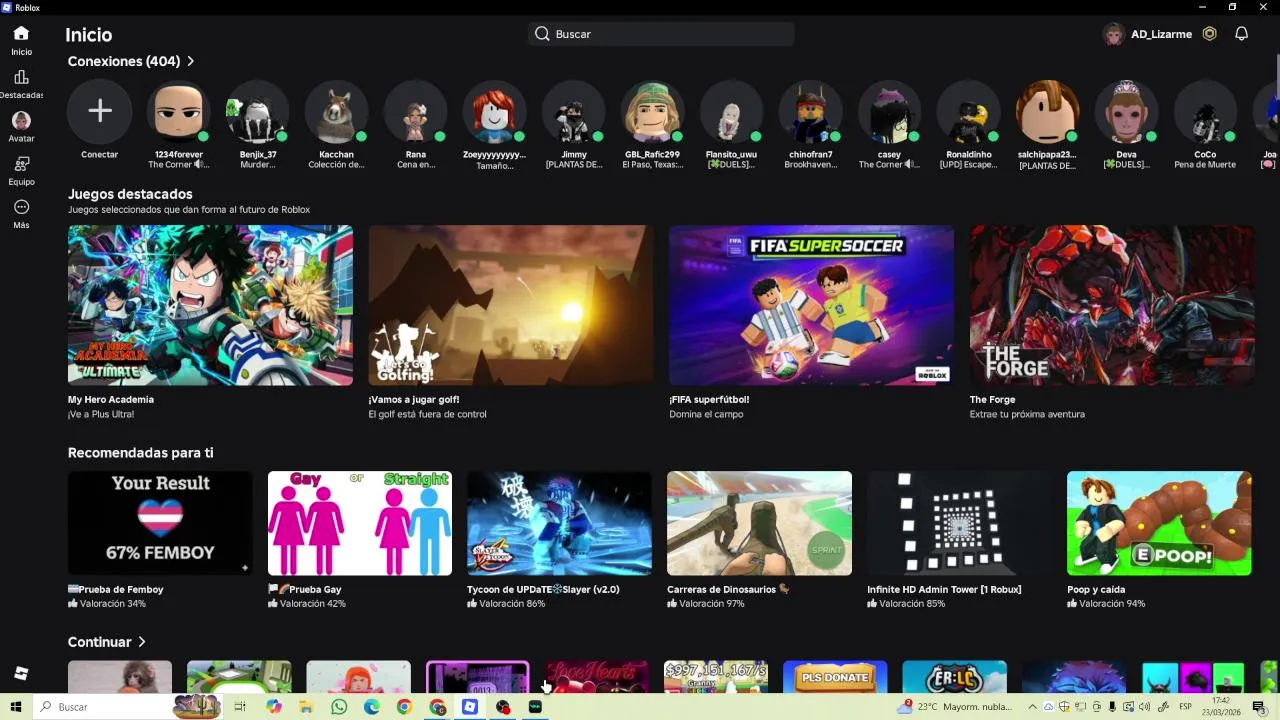Open Infinite HD Admin Tower thumbnail
1280x720 pixels.
click(959, 523)
